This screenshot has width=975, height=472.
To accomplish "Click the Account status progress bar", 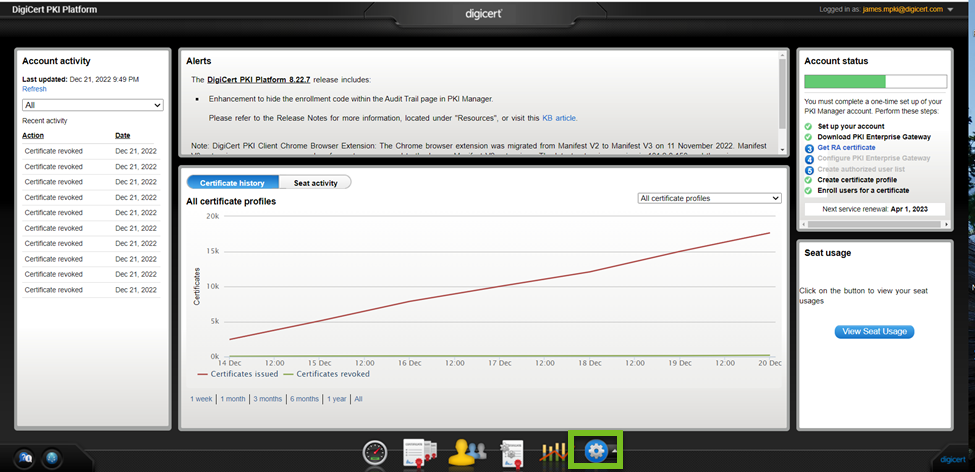I will (x=876, y=81).
